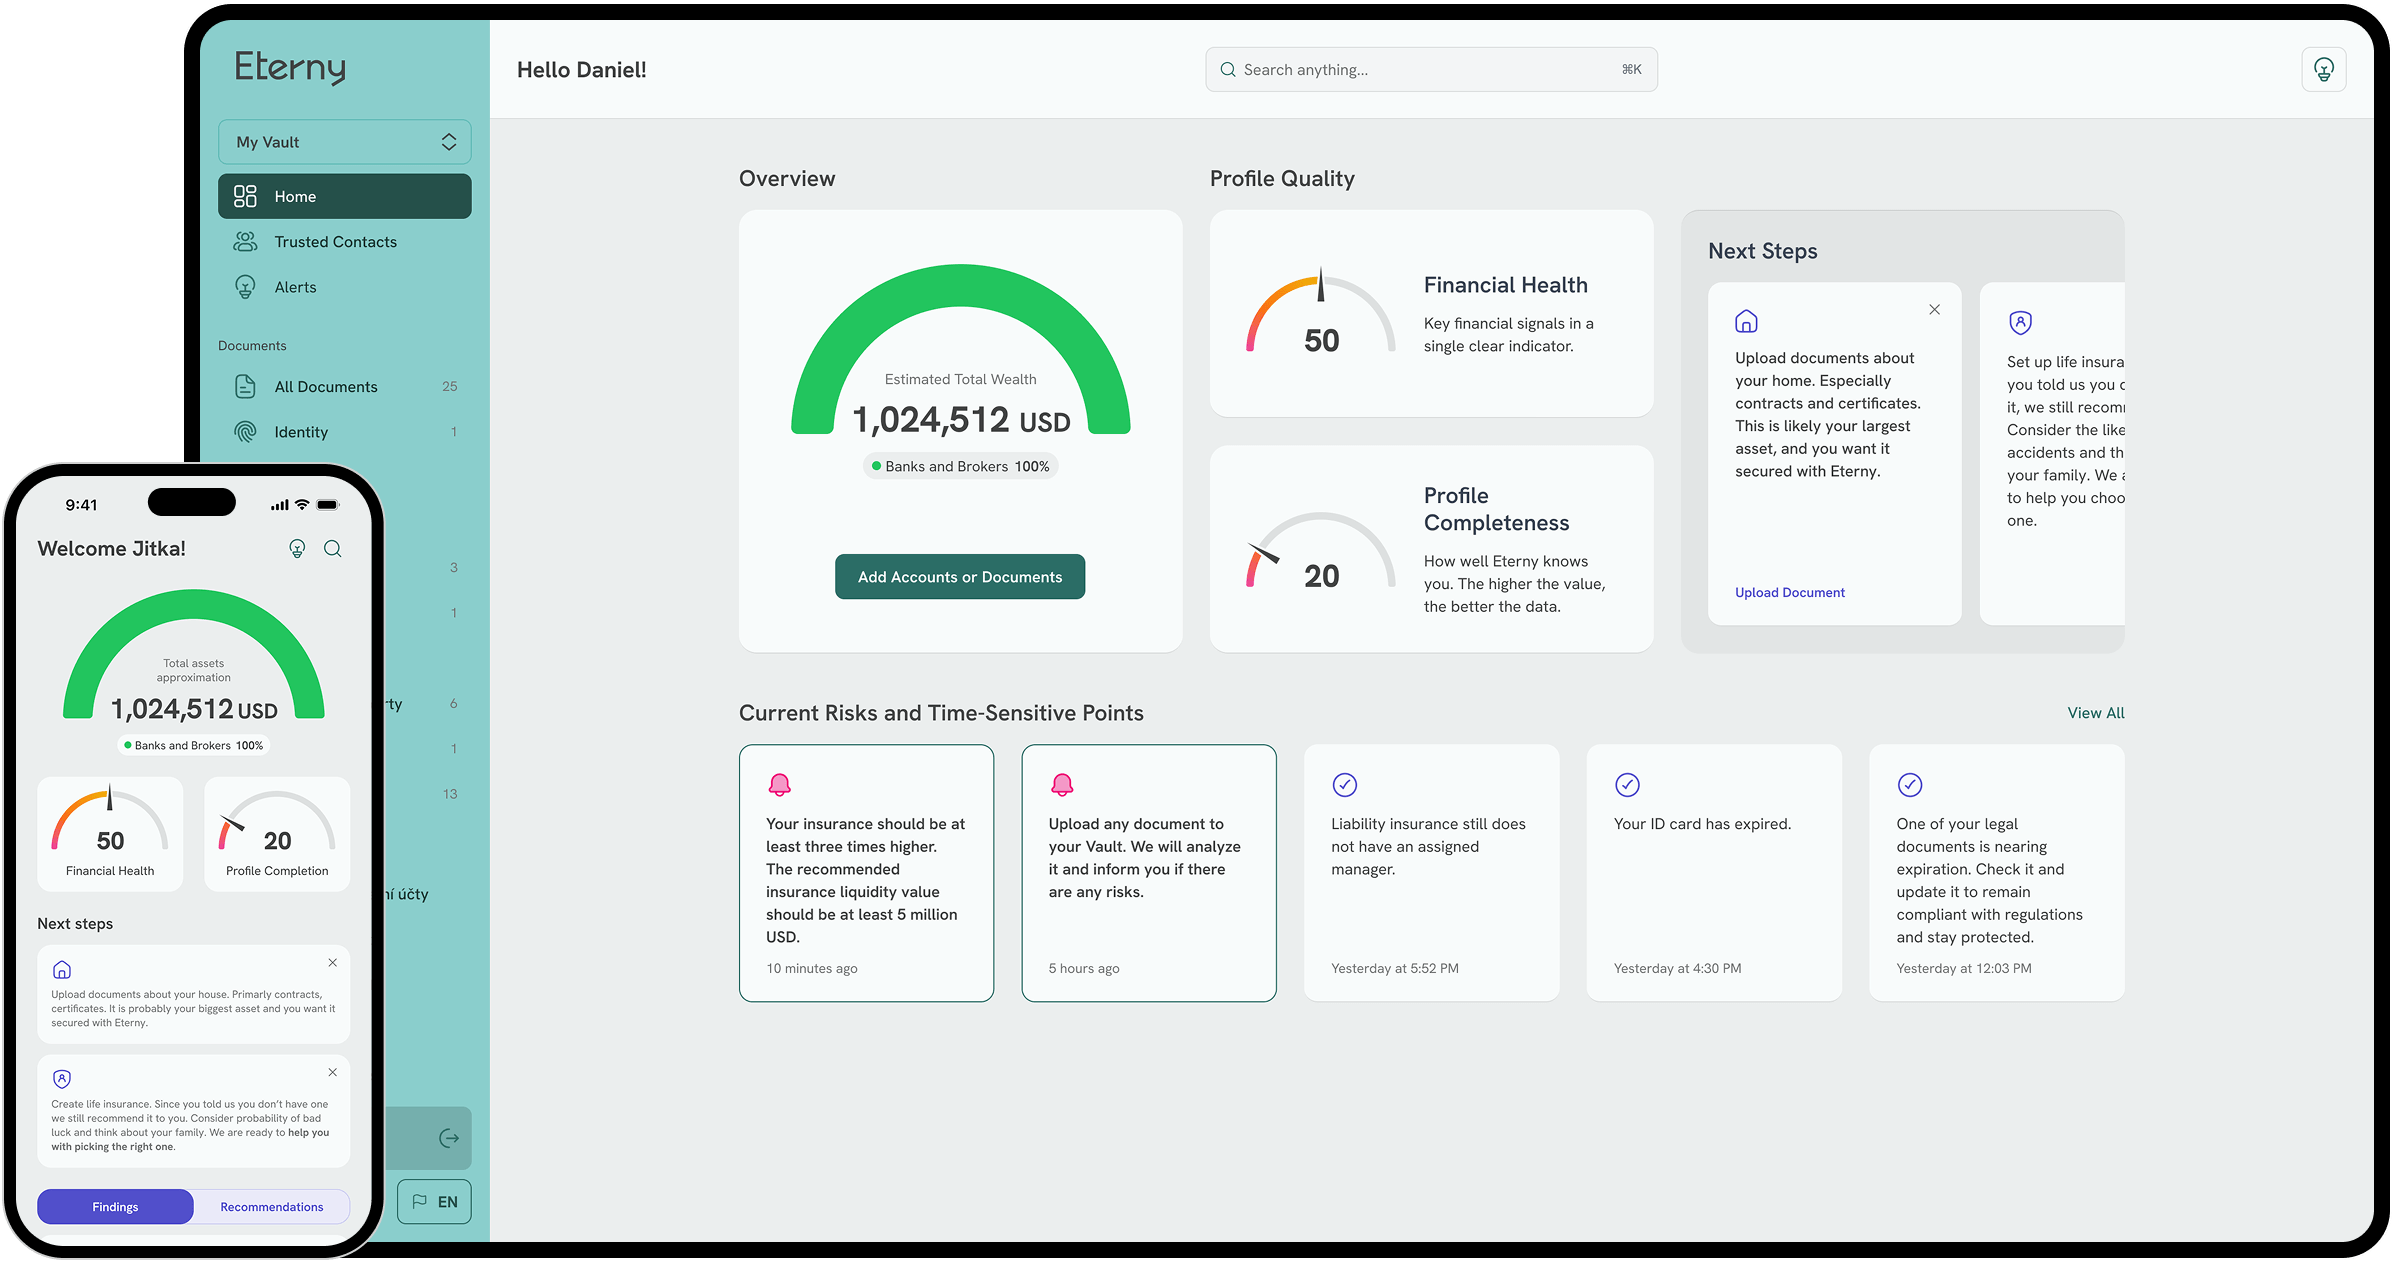The height and width of the screenshot is (1264, 2392).
Task: Expand the My Vault selector
Action: [x=344, y=142]
